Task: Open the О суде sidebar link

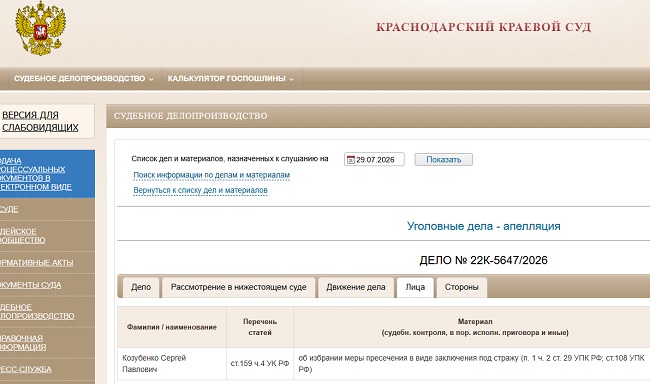Action: [9, 209]
